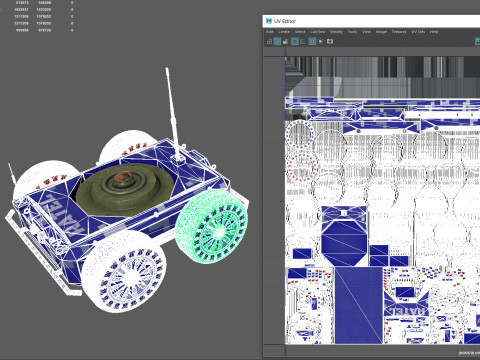The height and width of the screenshot is (360, 480).
Task: Toggle the highlighted texture borders icon
Action: pyautogui.click(x=295, y=41)
